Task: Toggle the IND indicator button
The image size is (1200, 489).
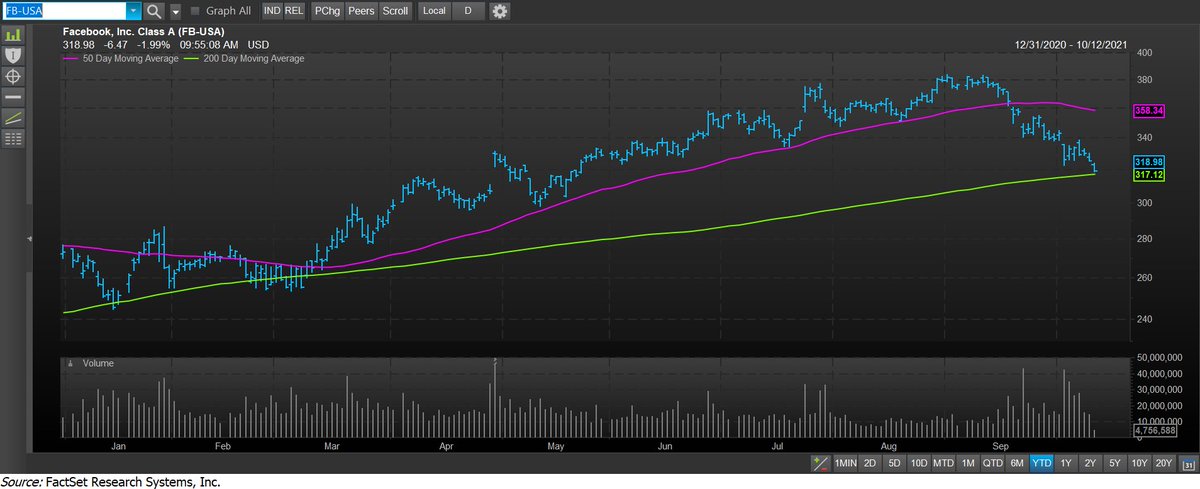Action: click(x=272, y=11)
